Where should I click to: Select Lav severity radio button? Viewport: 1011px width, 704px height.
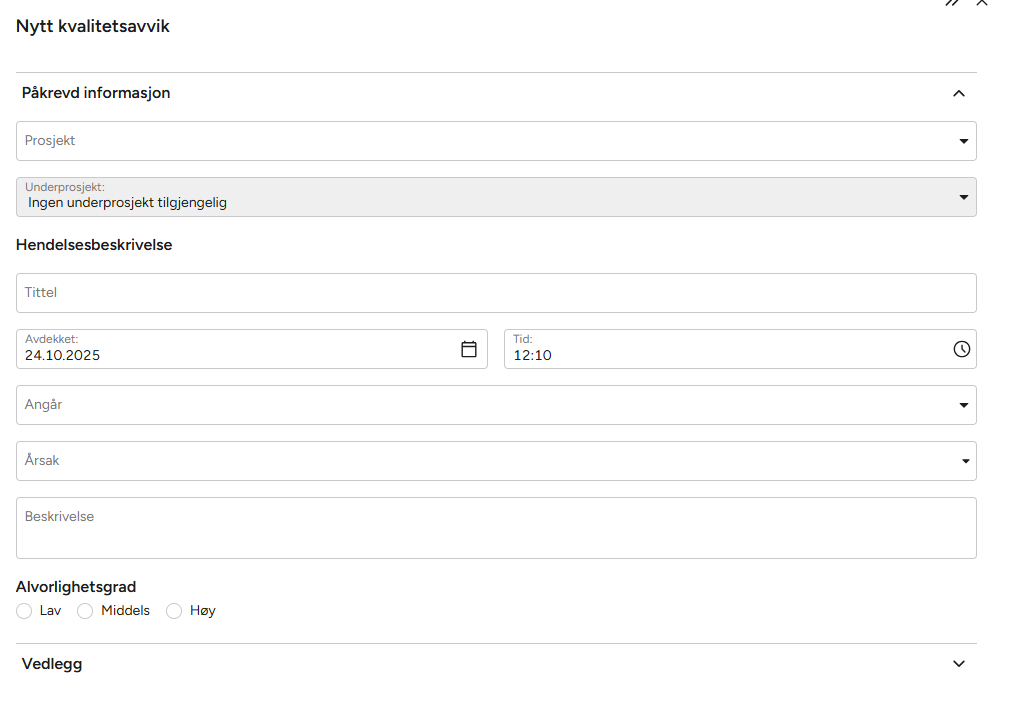25,611
